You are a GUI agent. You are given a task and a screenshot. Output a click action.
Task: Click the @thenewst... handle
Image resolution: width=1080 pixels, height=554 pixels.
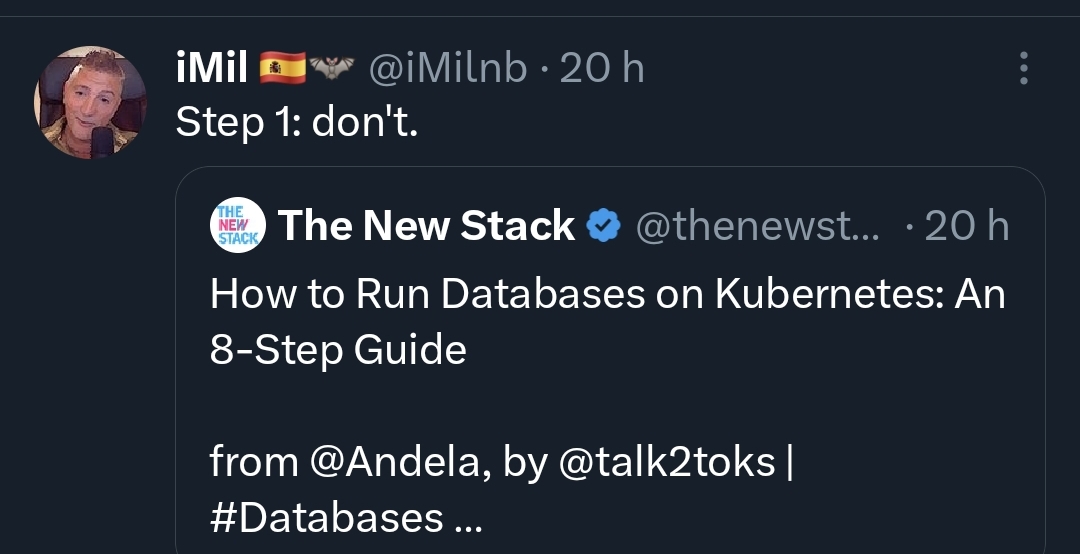(758, 225)
